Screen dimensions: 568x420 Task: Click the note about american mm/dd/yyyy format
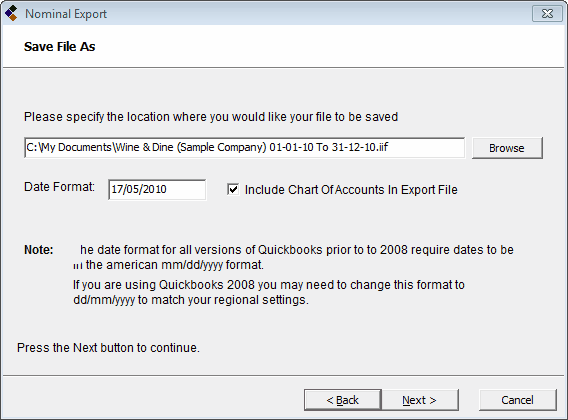(293, 257)
